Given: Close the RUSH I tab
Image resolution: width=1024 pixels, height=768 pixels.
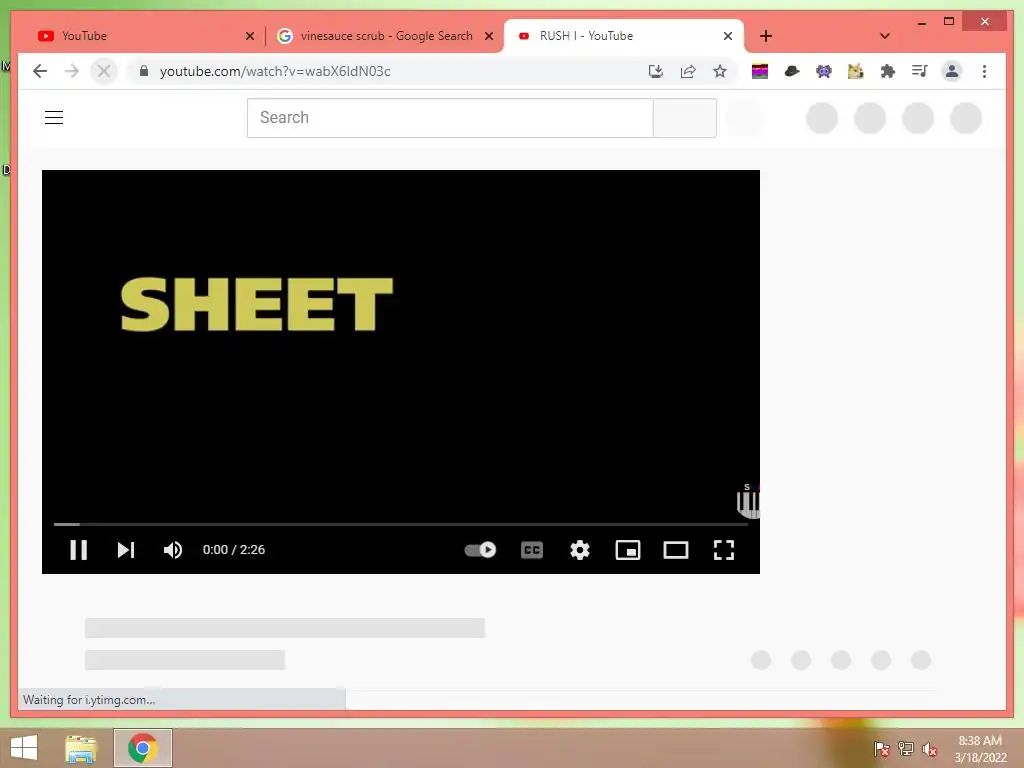Looking at the screenshot, I should [728, 36].
